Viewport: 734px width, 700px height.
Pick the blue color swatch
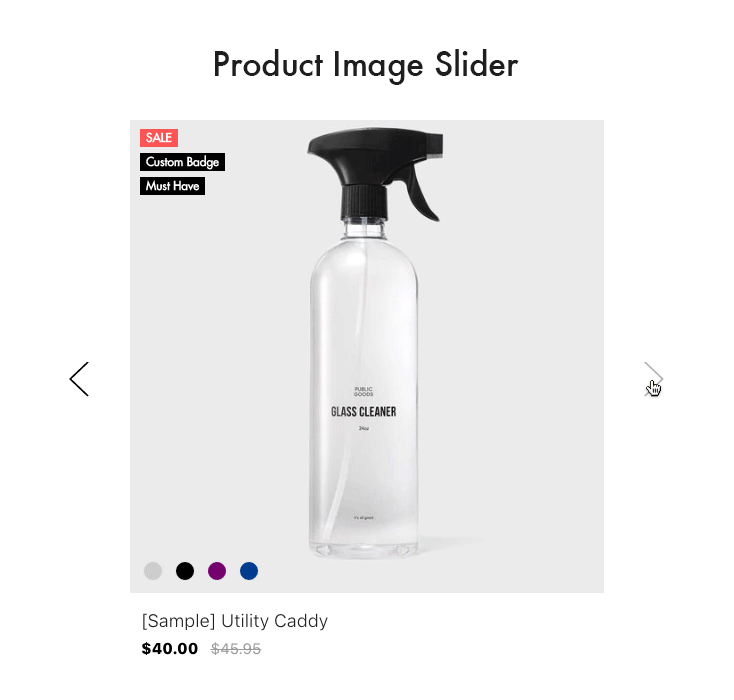point(249,571)
